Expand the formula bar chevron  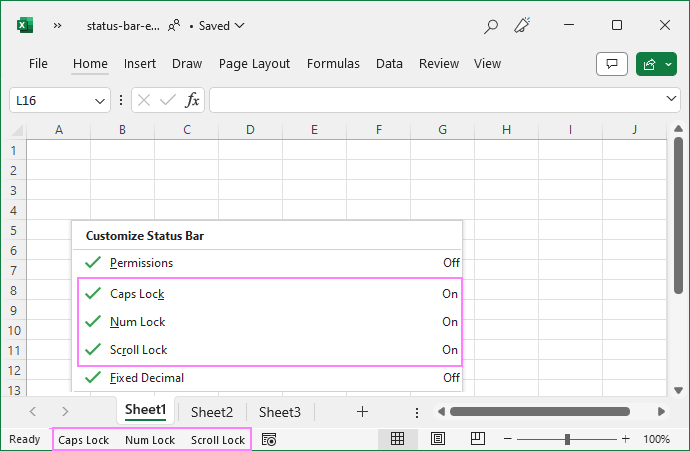(x=672, y=99)
